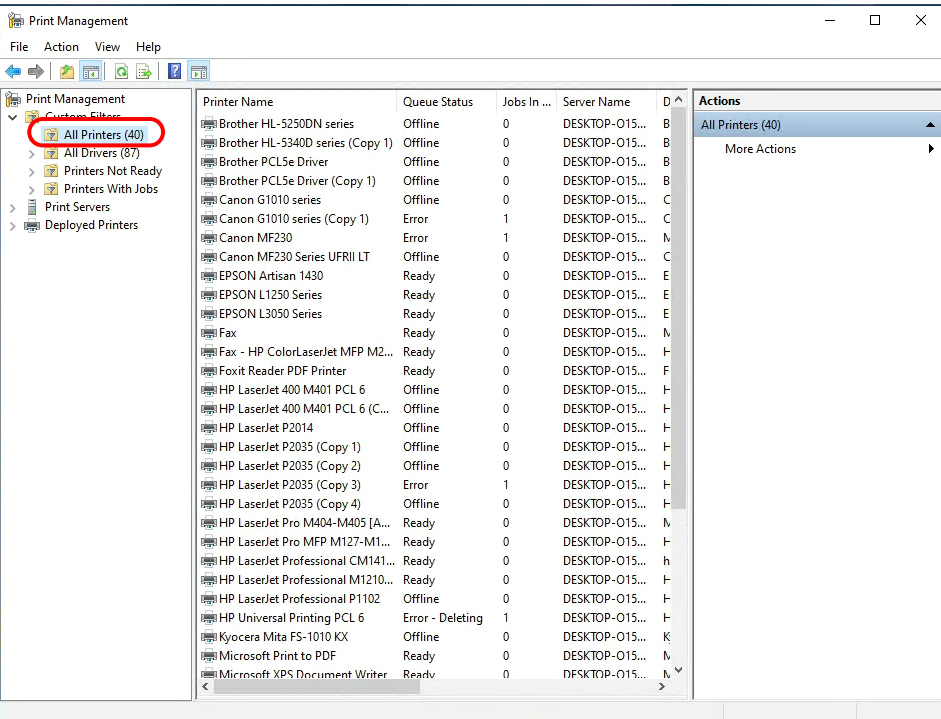Click the Printers Not Ready filter icon
This screenshot has width=941, height=719.
coord(51,171)
